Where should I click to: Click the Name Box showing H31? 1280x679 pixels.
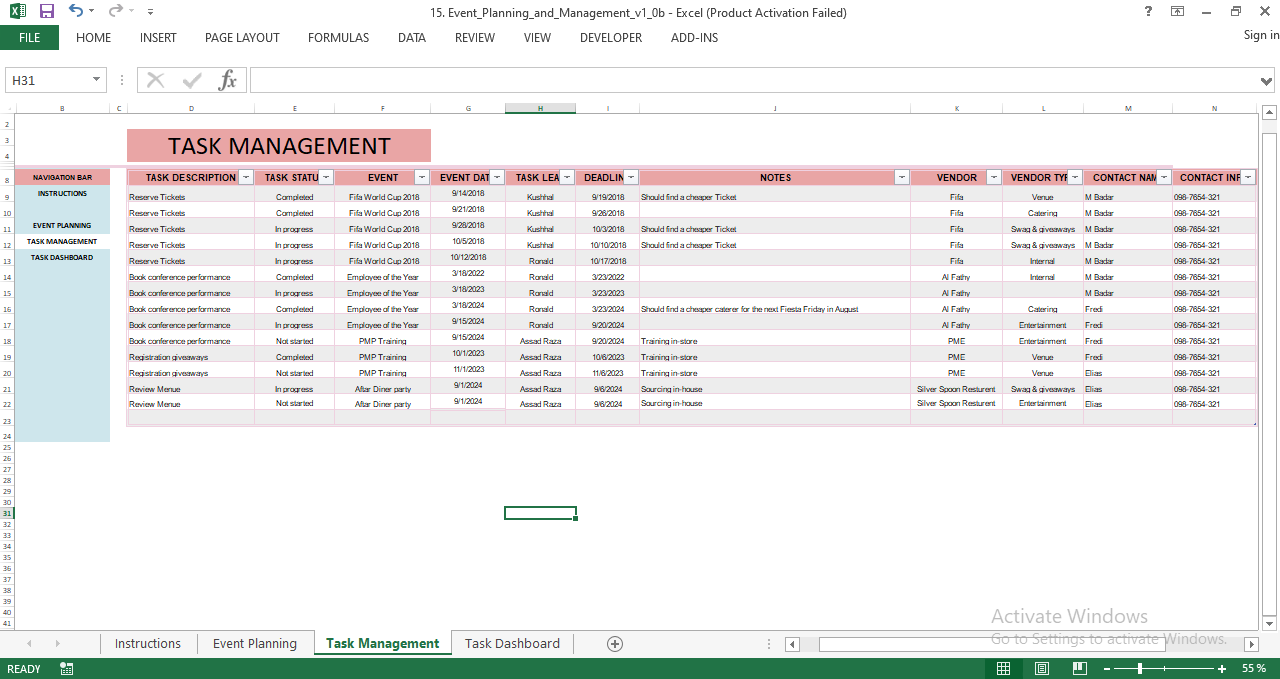point(48,80)
